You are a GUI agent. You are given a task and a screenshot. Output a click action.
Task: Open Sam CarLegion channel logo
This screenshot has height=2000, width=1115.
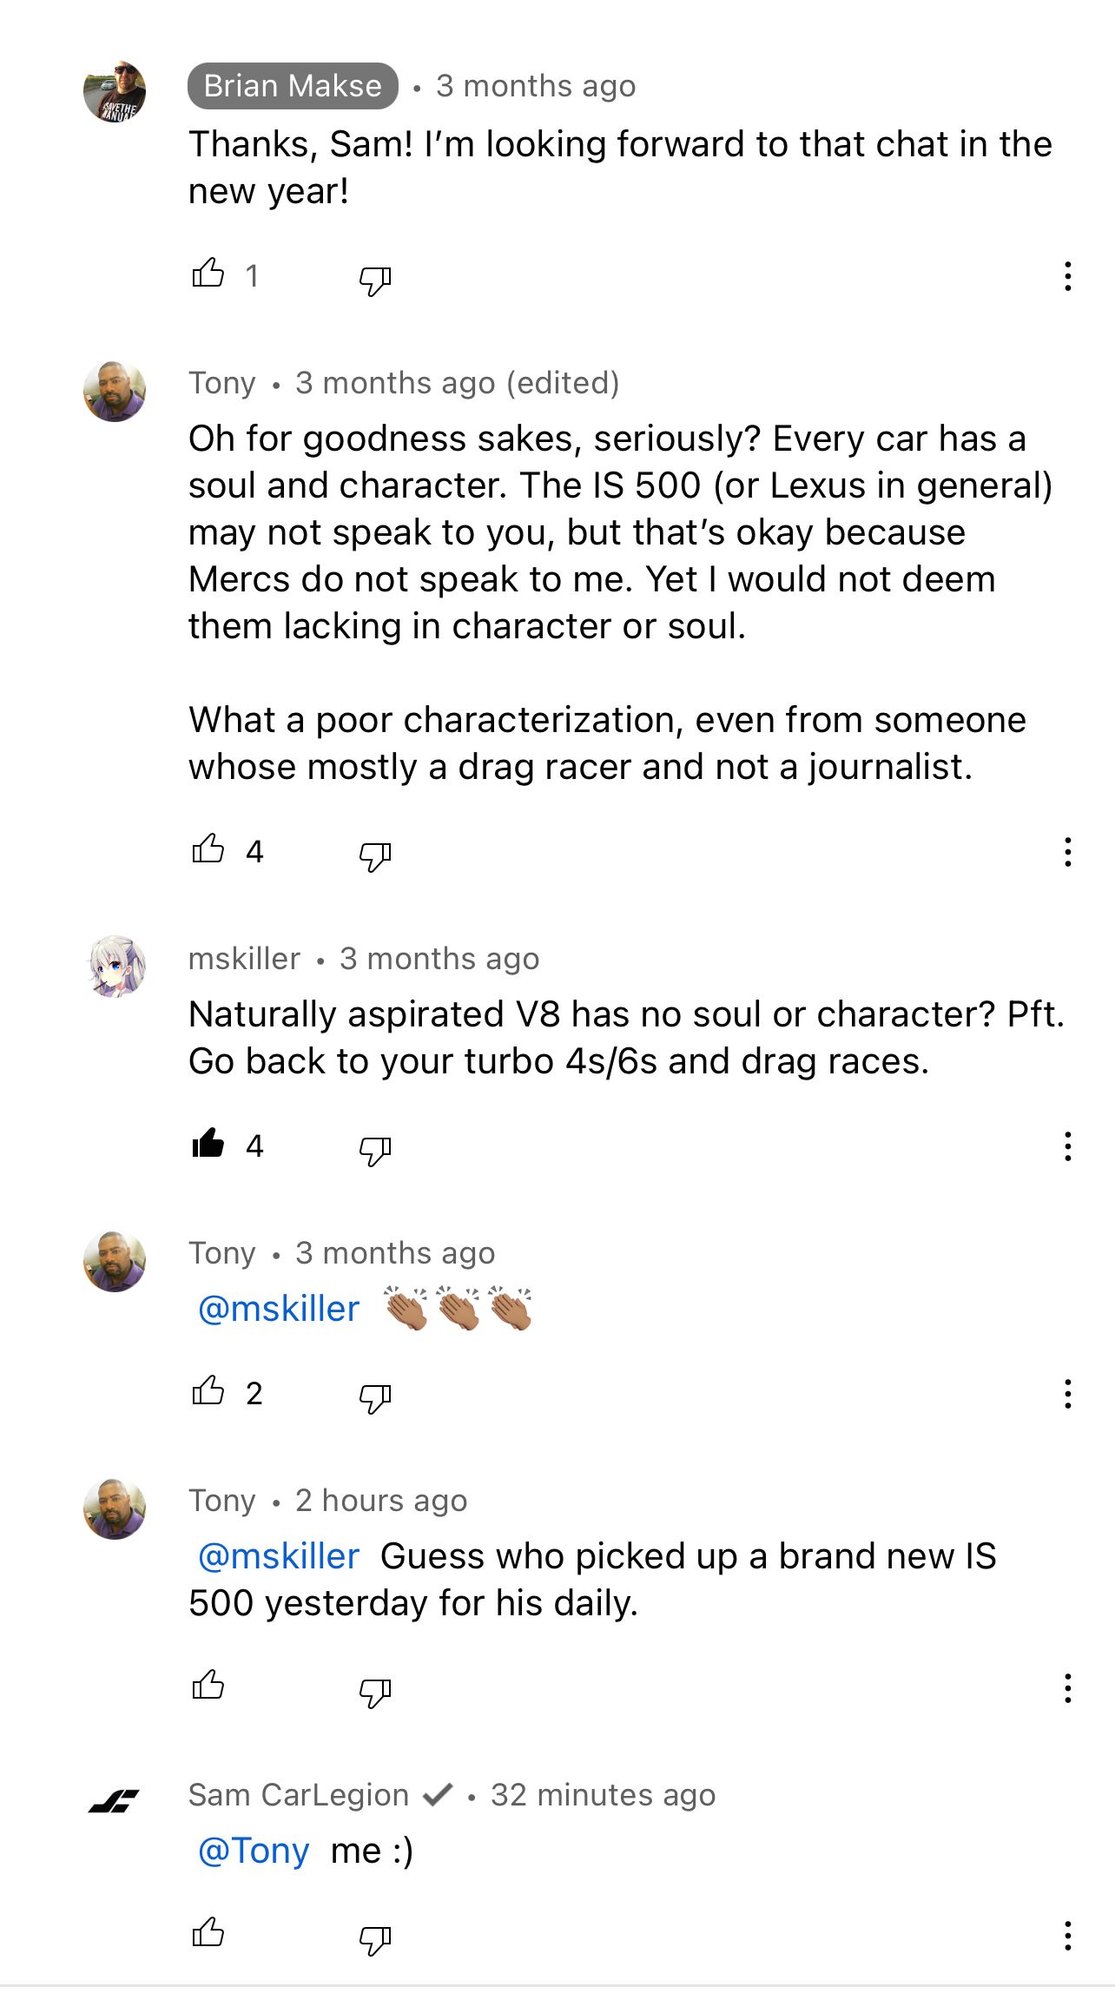point(114,1802)
